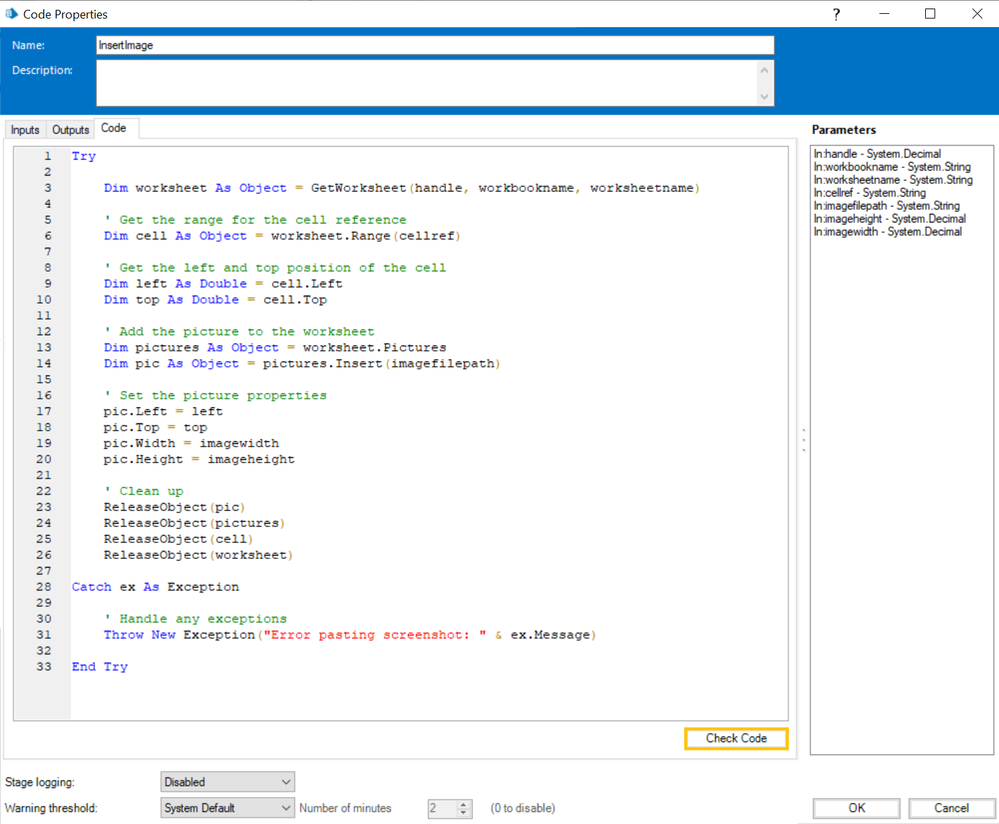The width and height of the screenshot is (999, 824).
Task: Expand the Stage logging dropdown
Action: tap(227, 782)
